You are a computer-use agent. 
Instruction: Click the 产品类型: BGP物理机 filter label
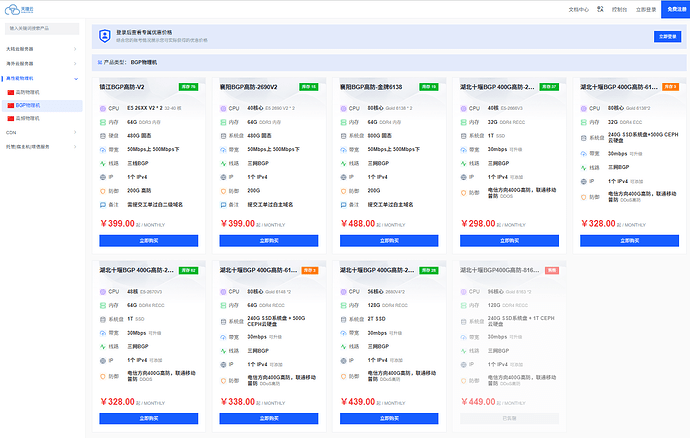click(x=130, y=63)
